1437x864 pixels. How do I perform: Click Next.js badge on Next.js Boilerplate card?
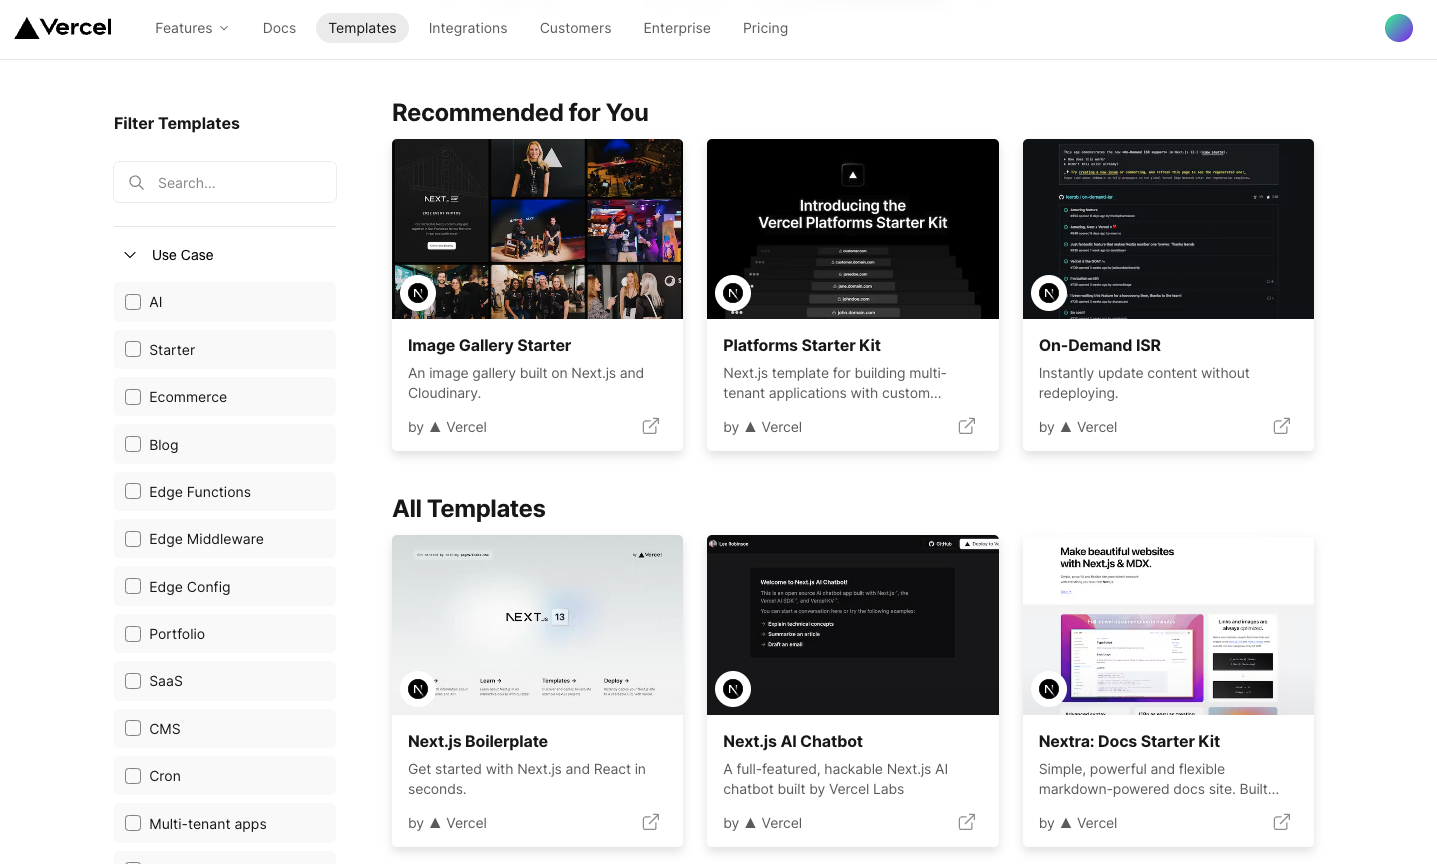point(418,689)
